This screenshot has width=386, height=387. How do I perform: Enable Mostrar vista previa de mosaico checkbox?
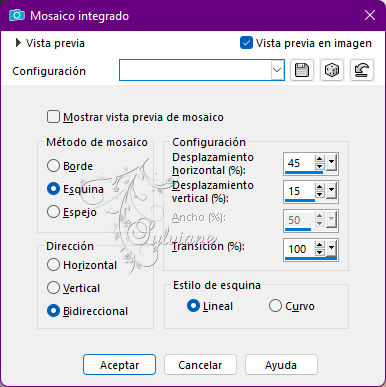(x=53, y=117)
